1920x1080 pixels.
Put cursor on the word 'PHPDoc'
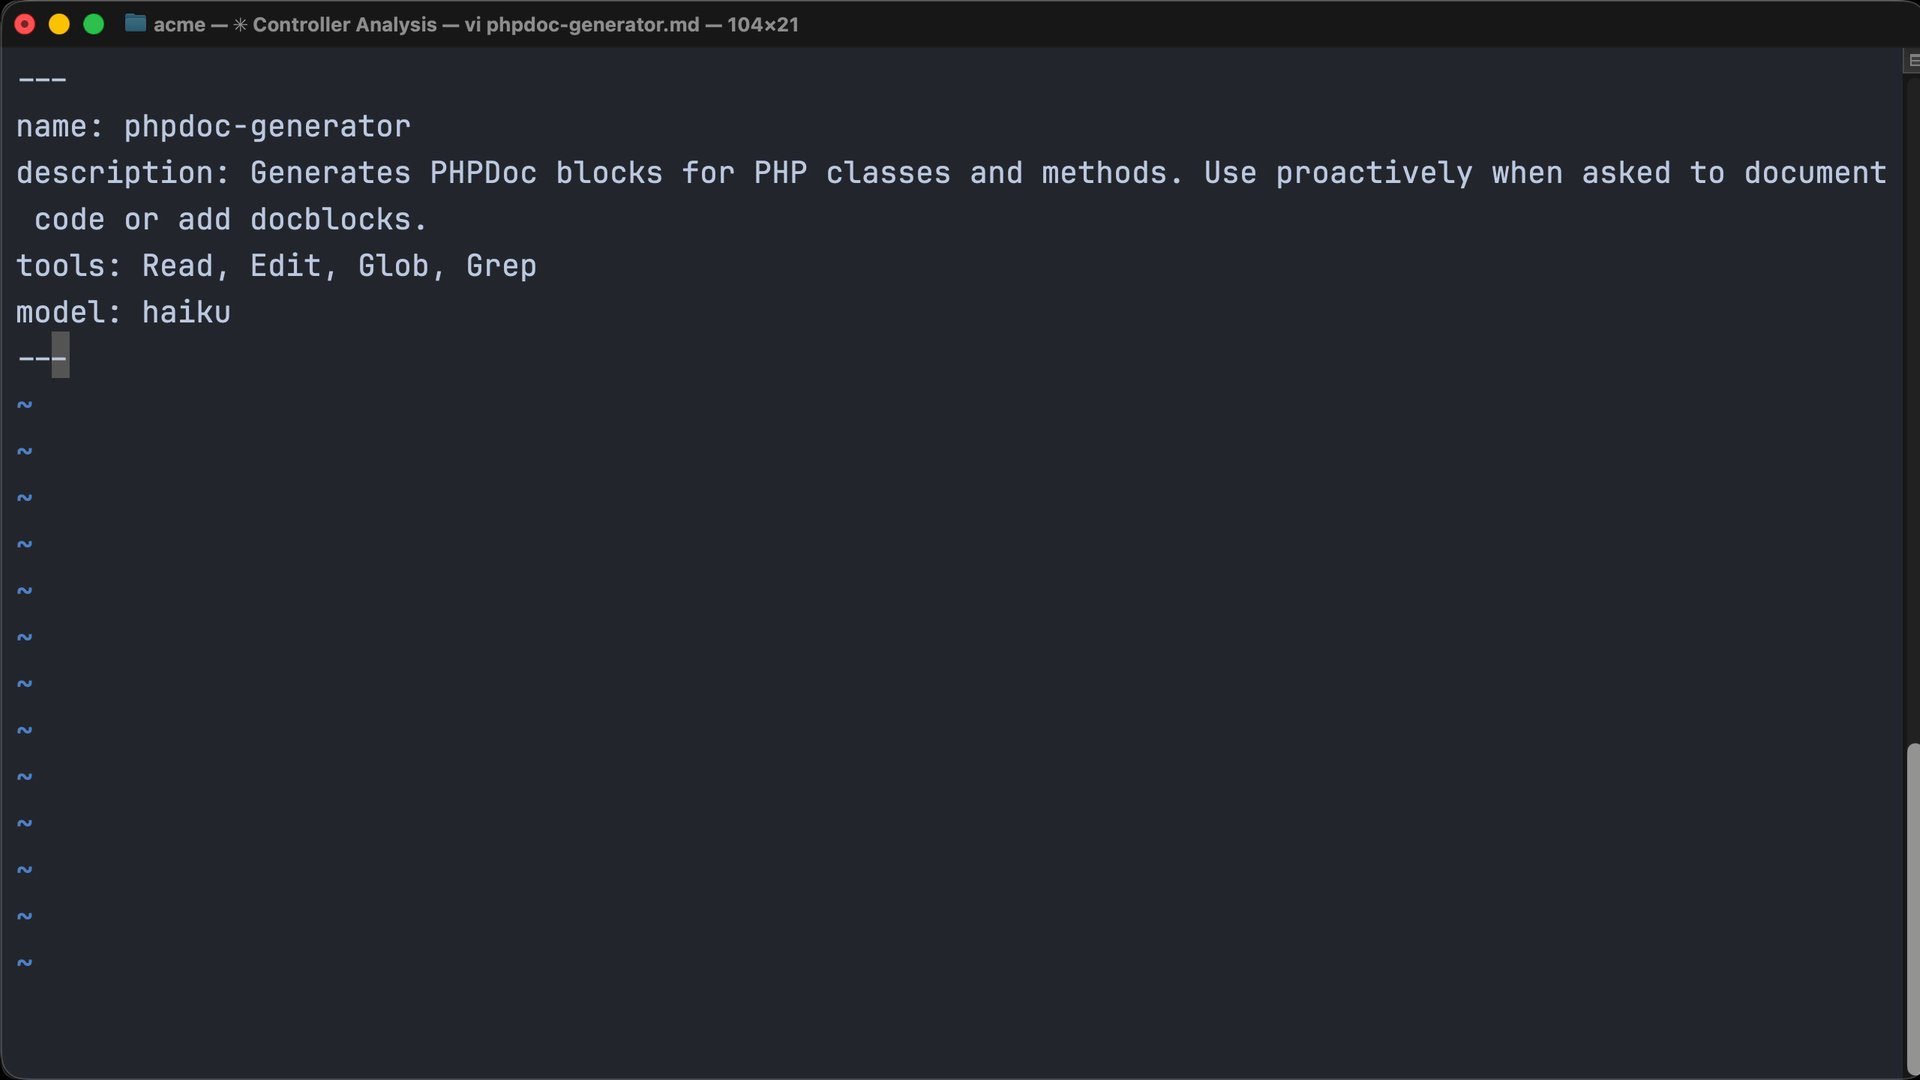[483, 173]
